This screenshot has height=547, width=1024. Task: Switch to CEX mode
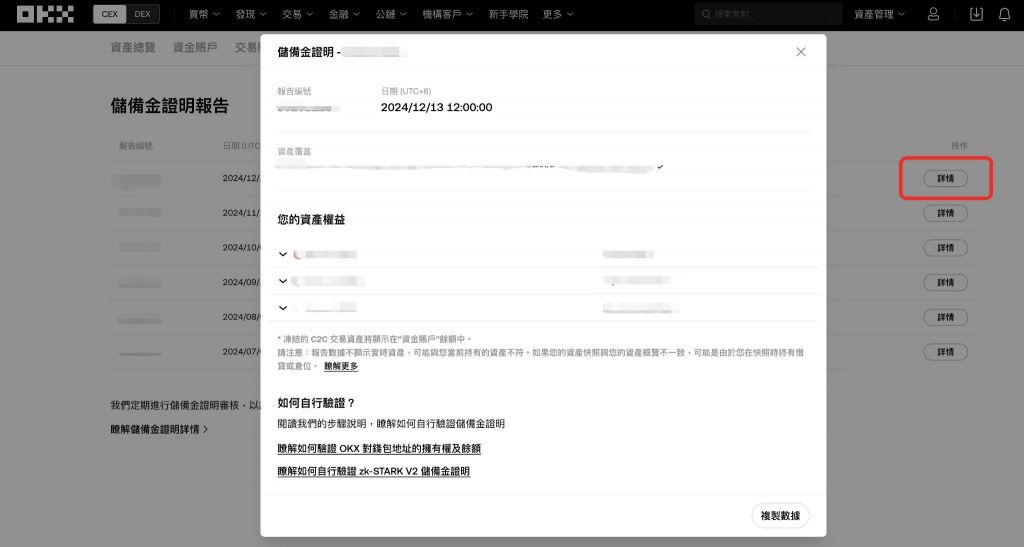pyautogui.click(x=110, y=15)
